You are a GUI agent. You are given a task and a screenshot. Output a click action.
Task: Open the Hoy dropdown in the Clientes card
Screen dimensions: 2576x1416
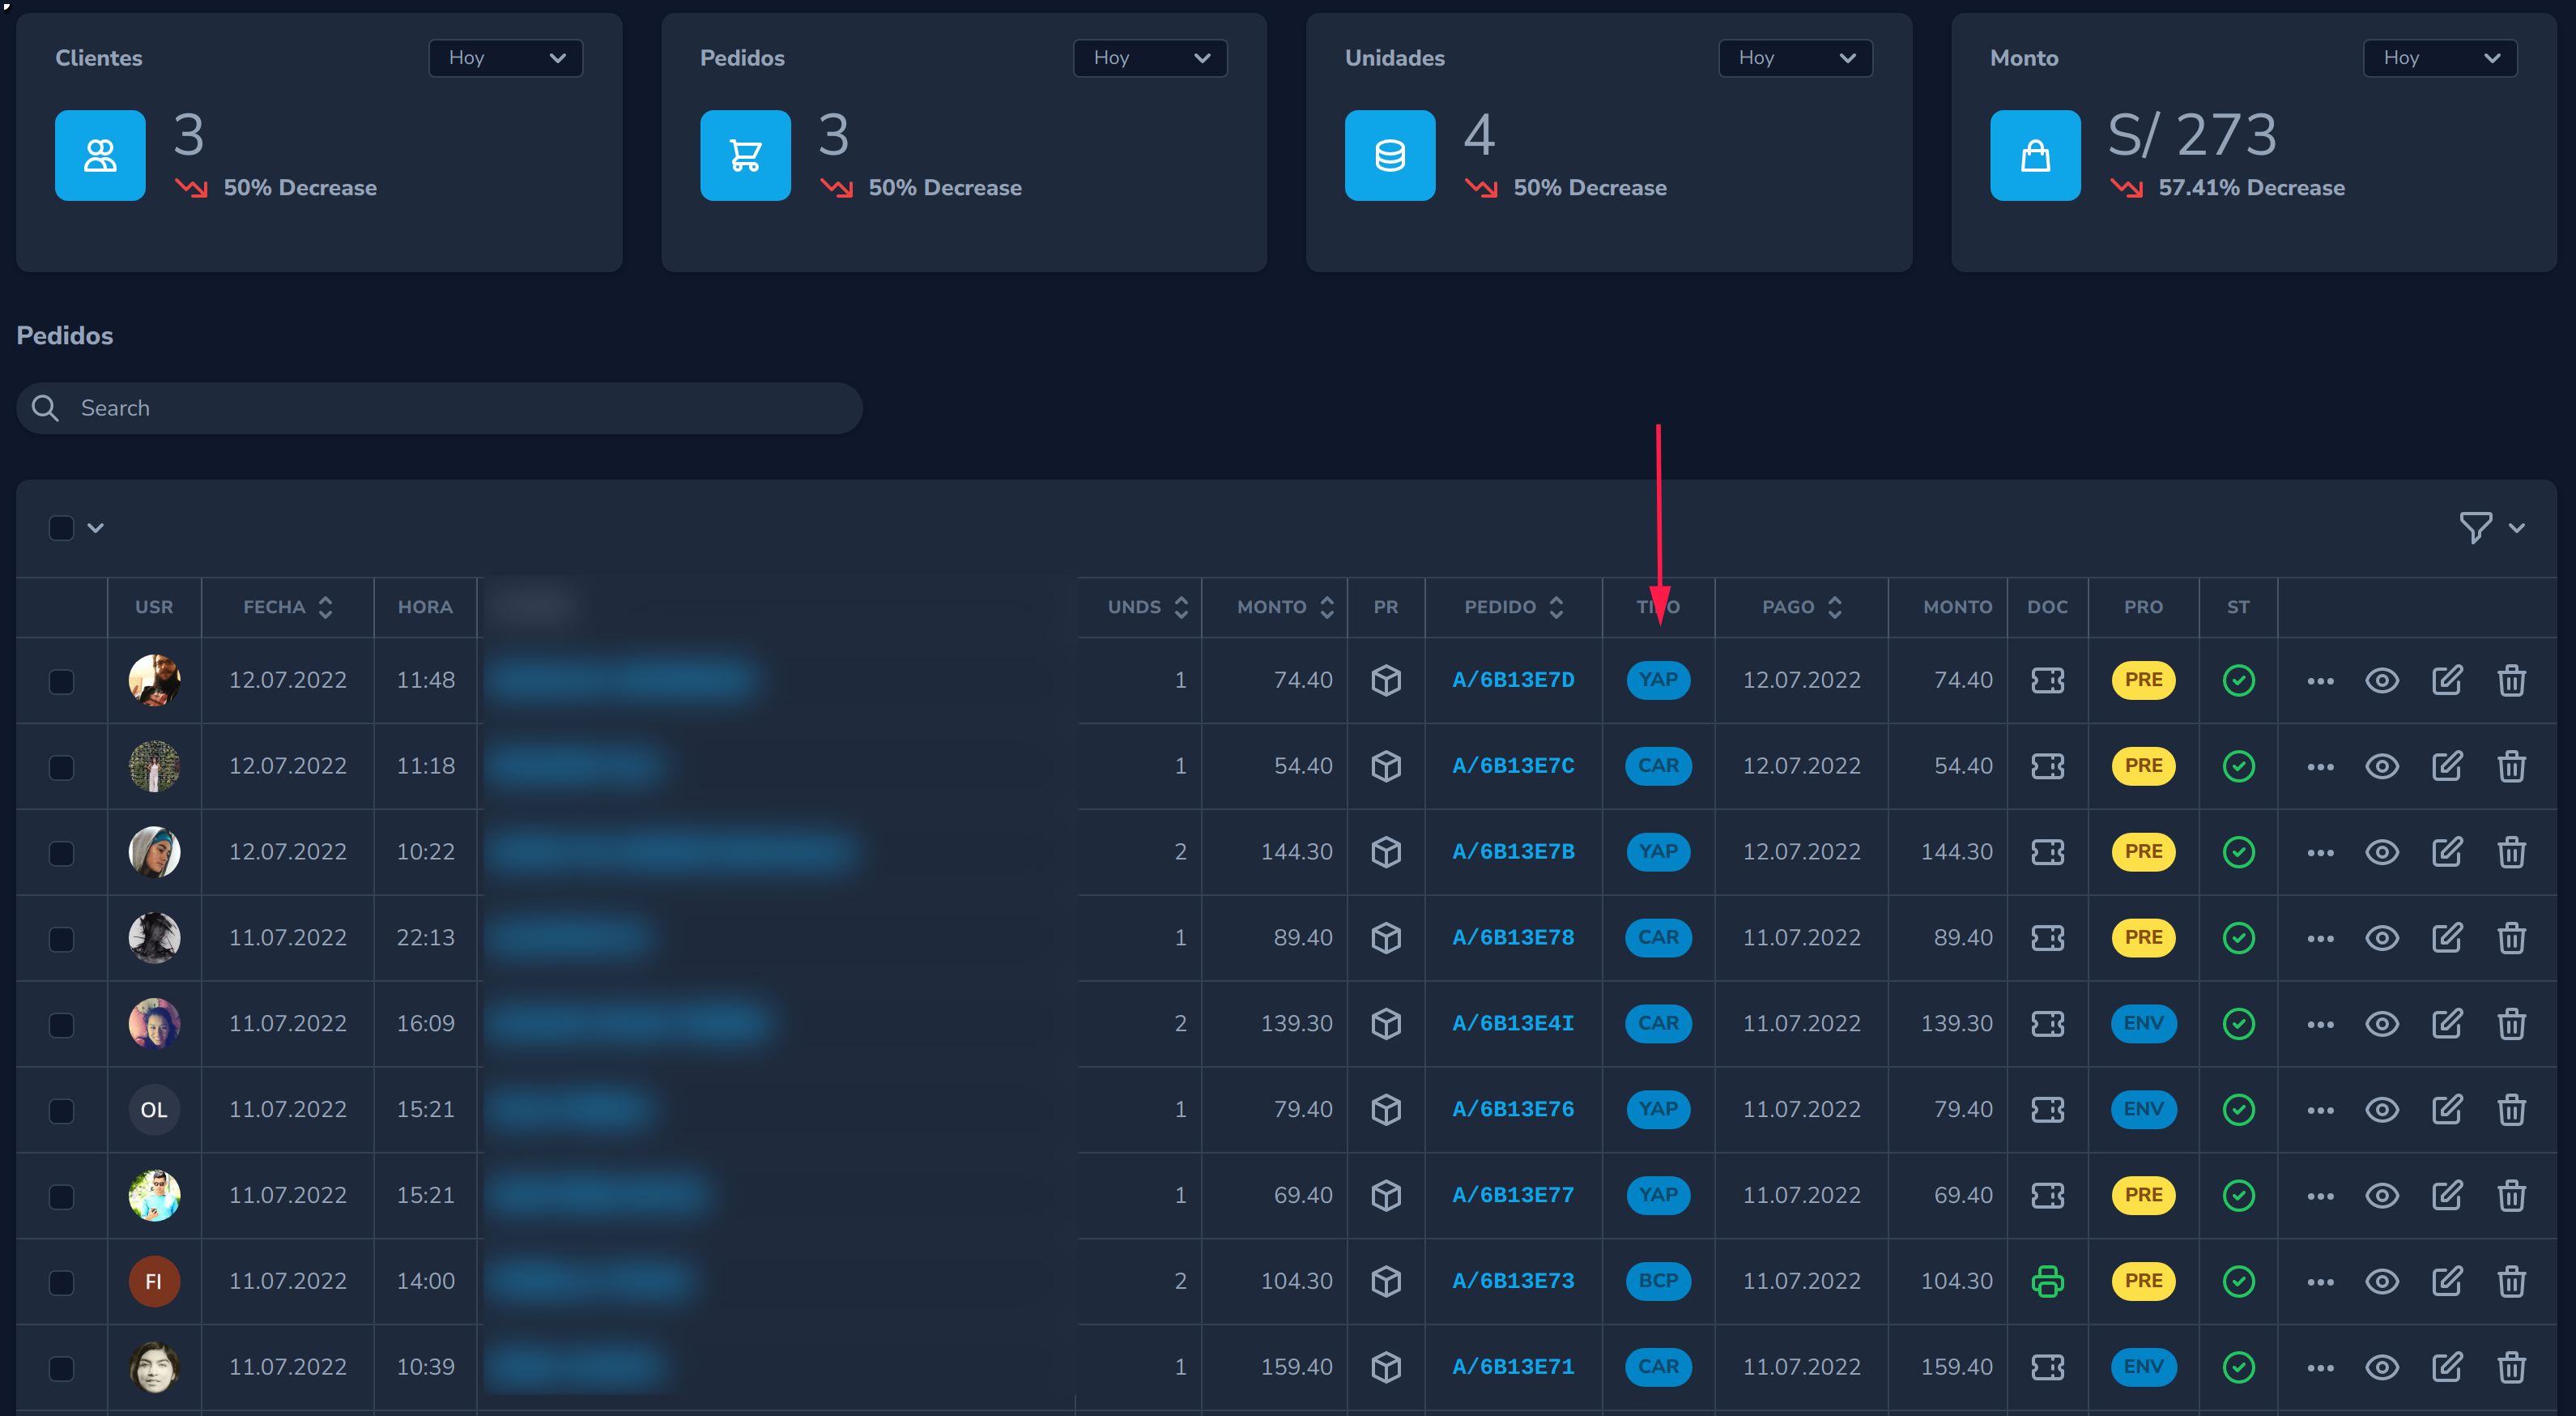[x=505, y=57]
